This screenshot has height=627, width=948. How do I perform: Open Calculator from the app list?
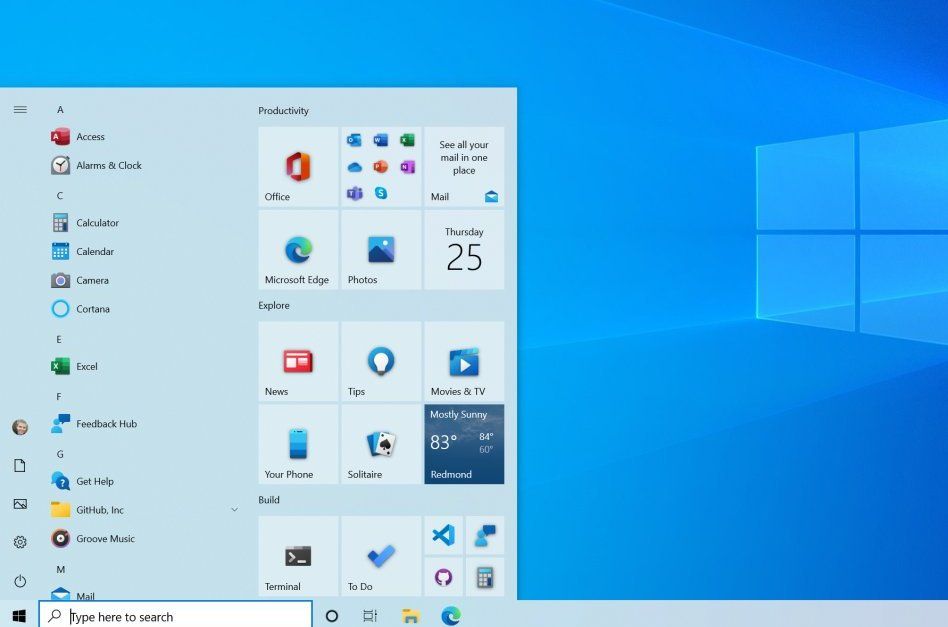pyautogui.click(x=97, y=222)
